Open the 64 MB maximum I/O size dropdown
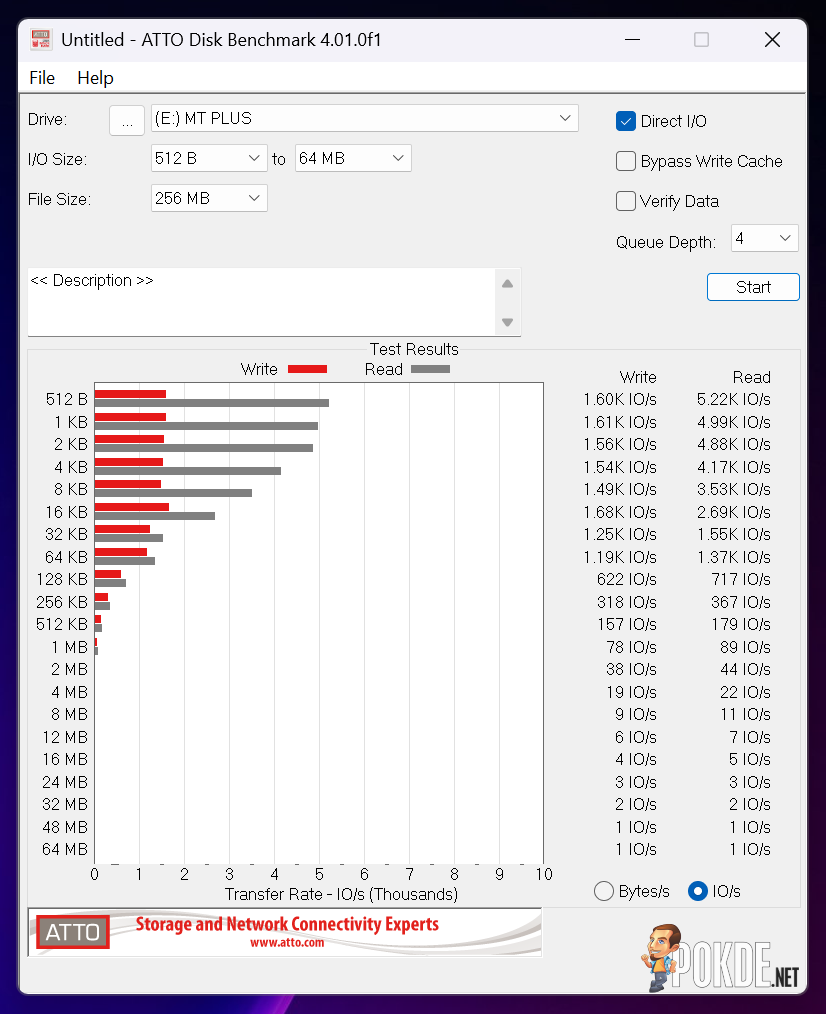Image resolution: width=826 pixels, height=1014 pixels. coord(353,158)
